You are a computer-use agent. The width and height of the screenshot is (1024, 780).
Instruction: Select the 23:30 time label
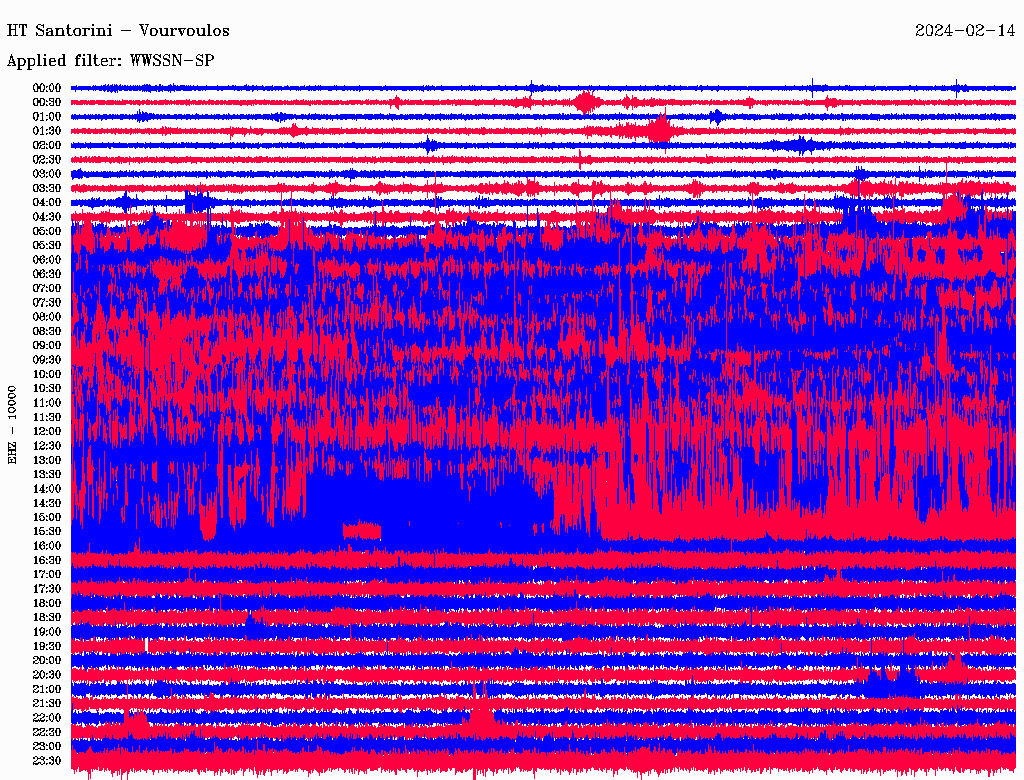[x=47, y=761]
